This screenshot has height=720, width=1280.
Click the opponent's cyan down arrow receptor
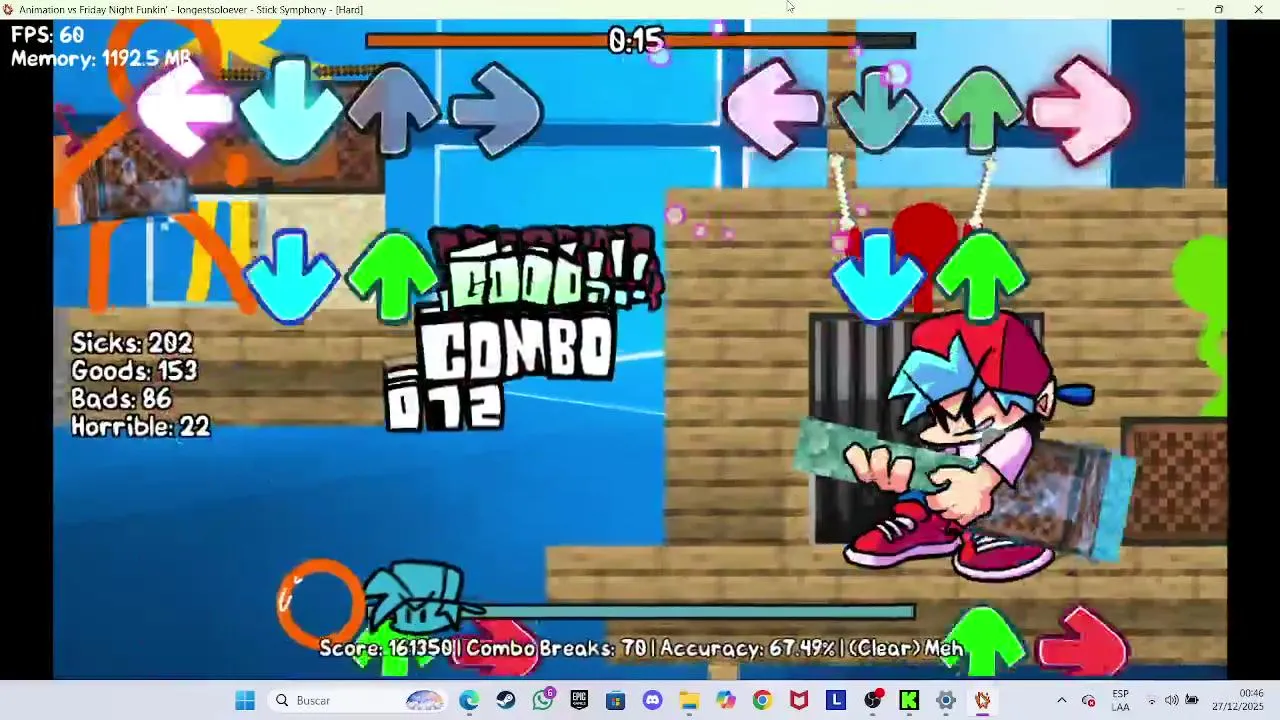pos(291,110)
